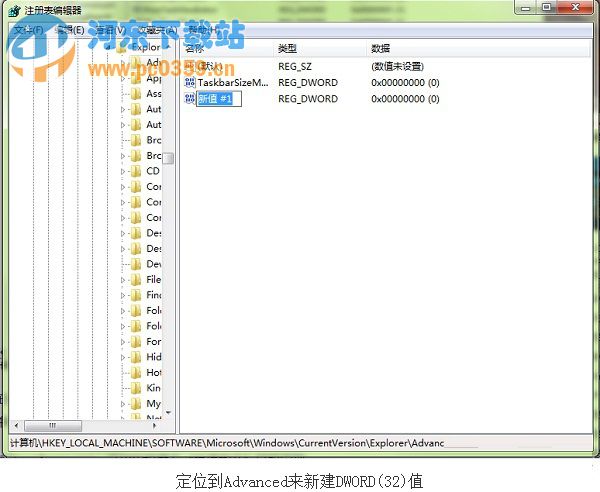600x492 pixels.
Task: Click the tree scrollbar down arrow
Action: 168,412
